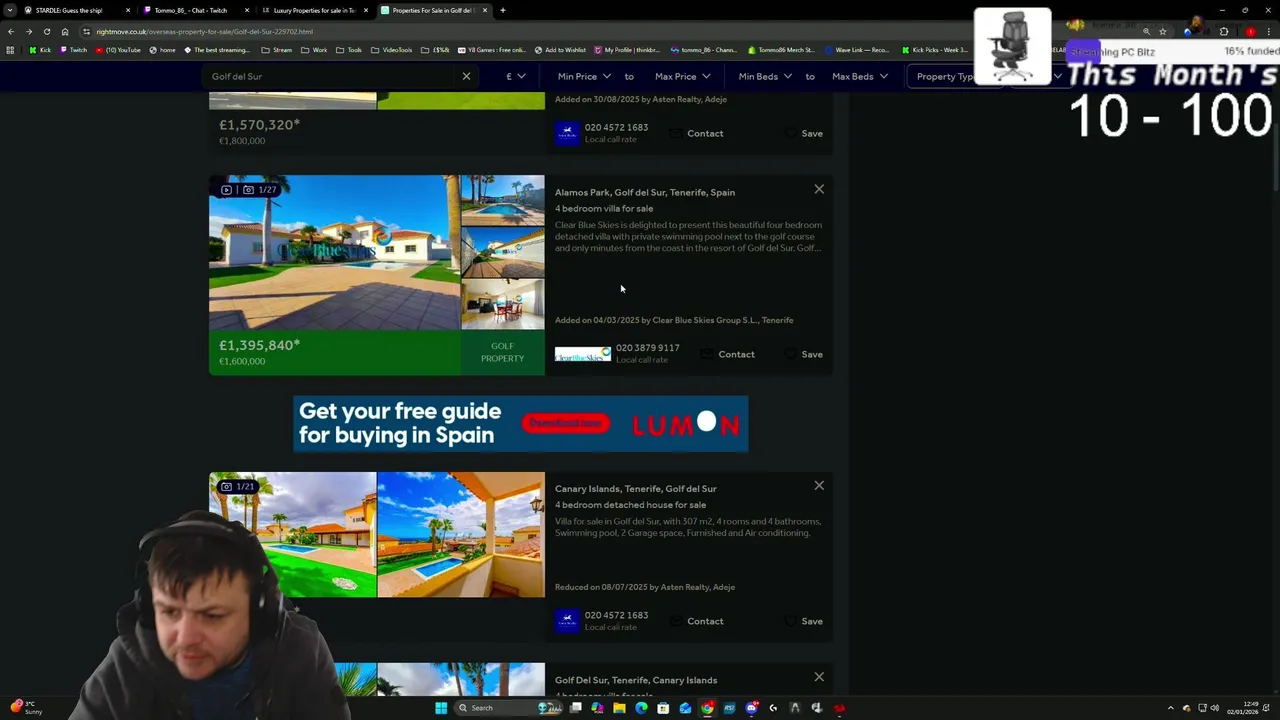
Task: Click the Clear Blue Skies agent logo
Action: (x=583, y=354)
